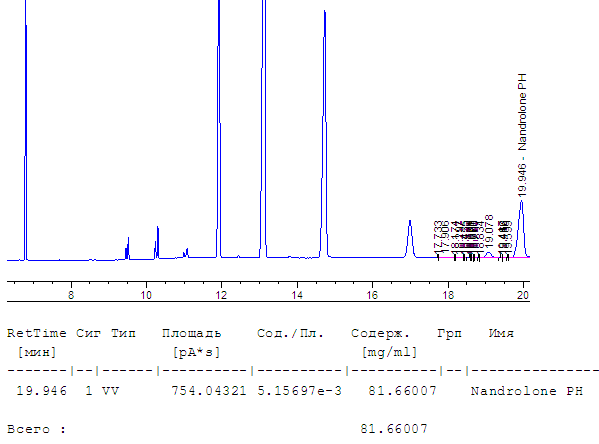Screen dimensions: 599x444
Task: Click the peak label 17.733
Action: point(438,235)
